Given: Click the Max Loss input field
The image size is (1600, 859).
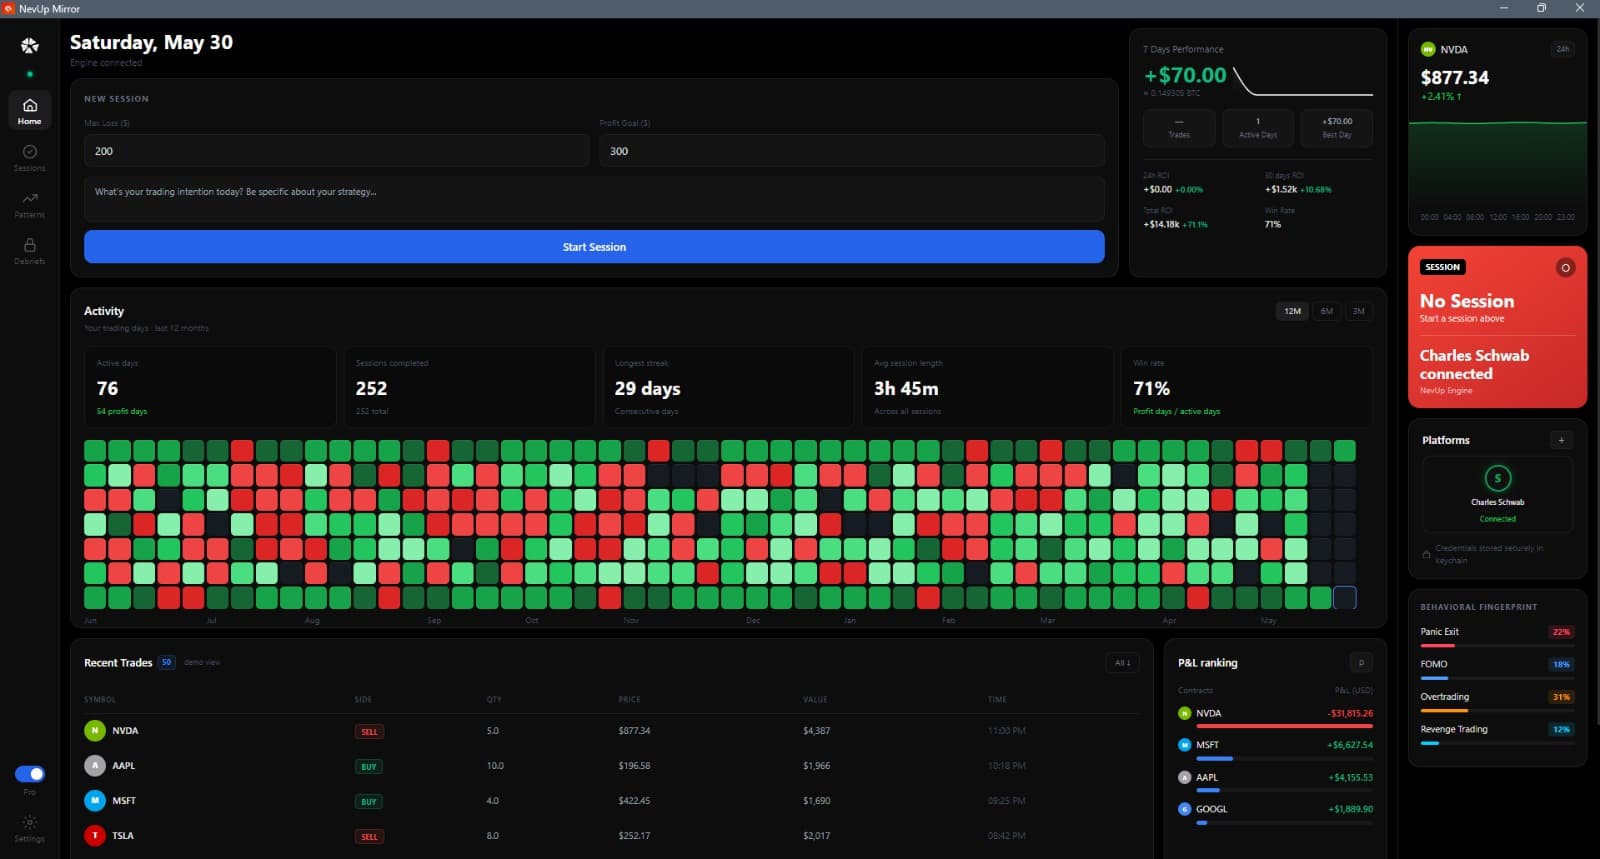Looking at the screenshot, I should pos(337,151).
